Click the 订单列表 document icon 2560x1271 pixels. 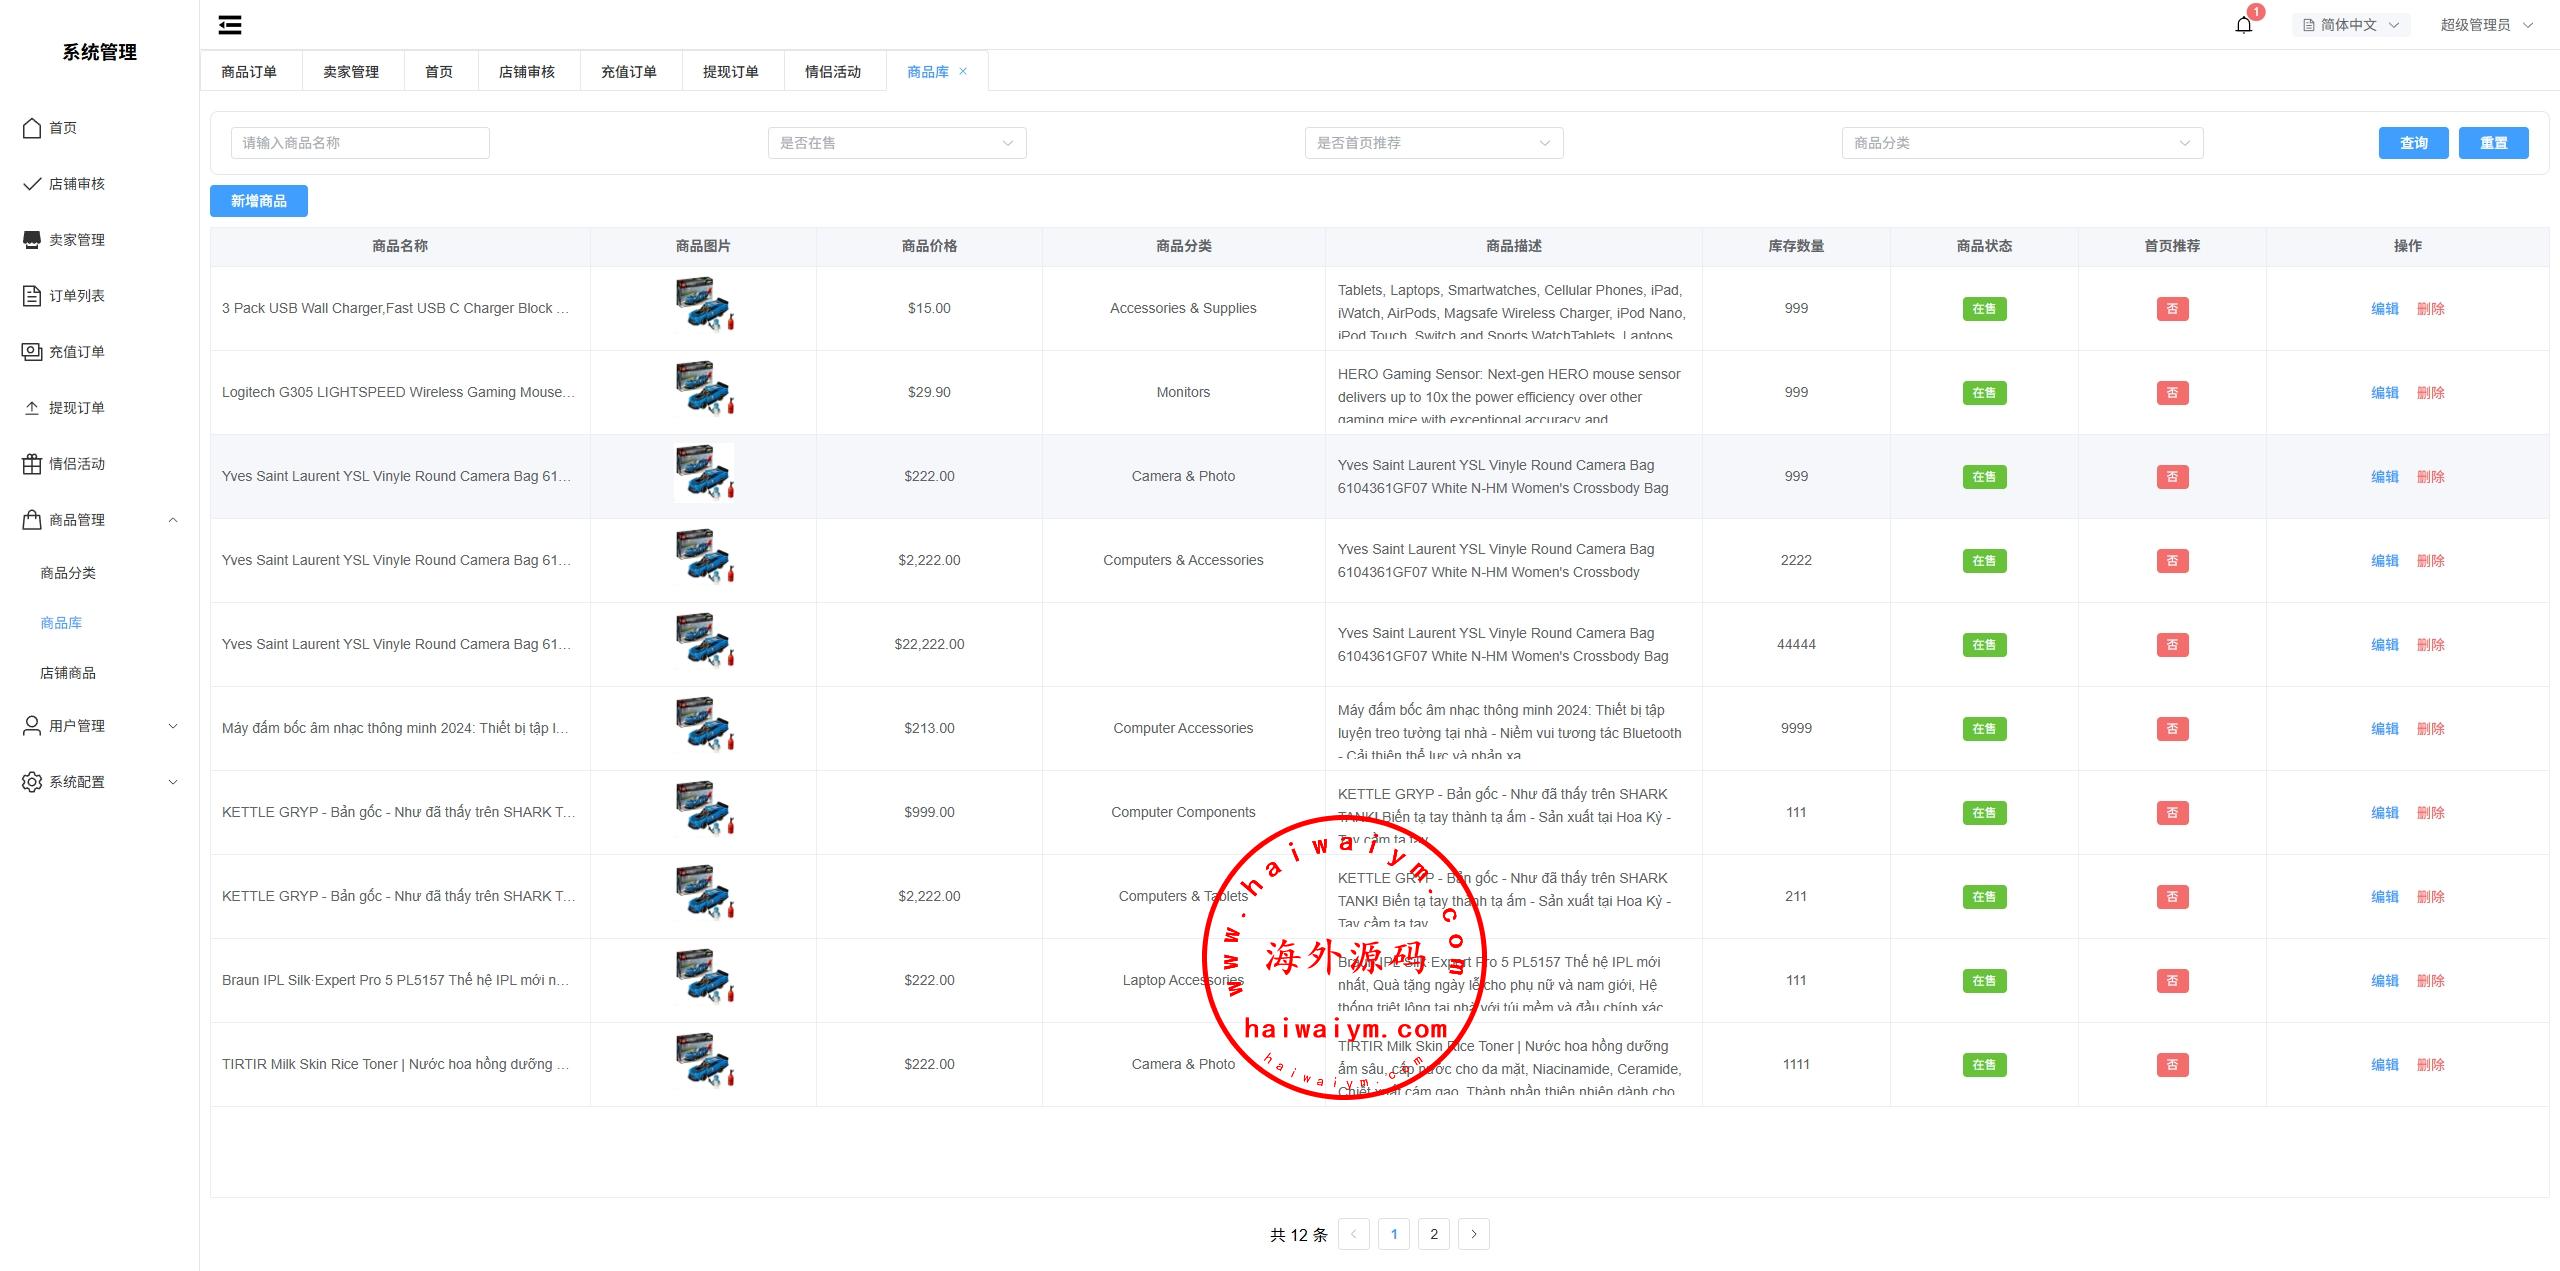pos(32,296)
